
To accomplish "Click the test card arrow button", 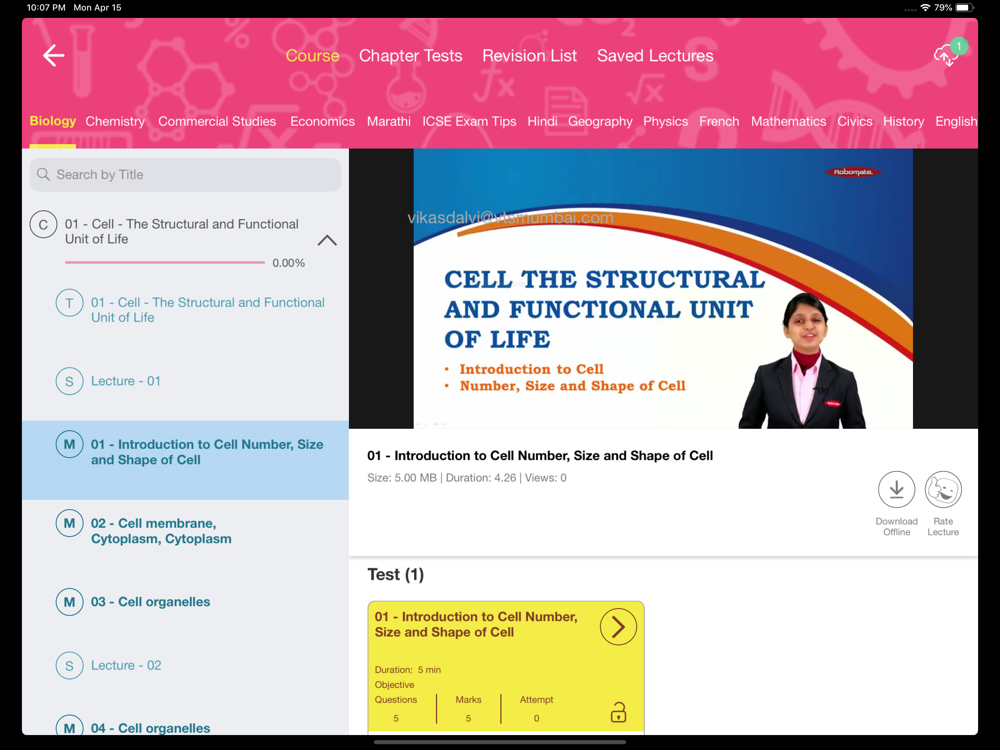I will (x=618, y=627).
